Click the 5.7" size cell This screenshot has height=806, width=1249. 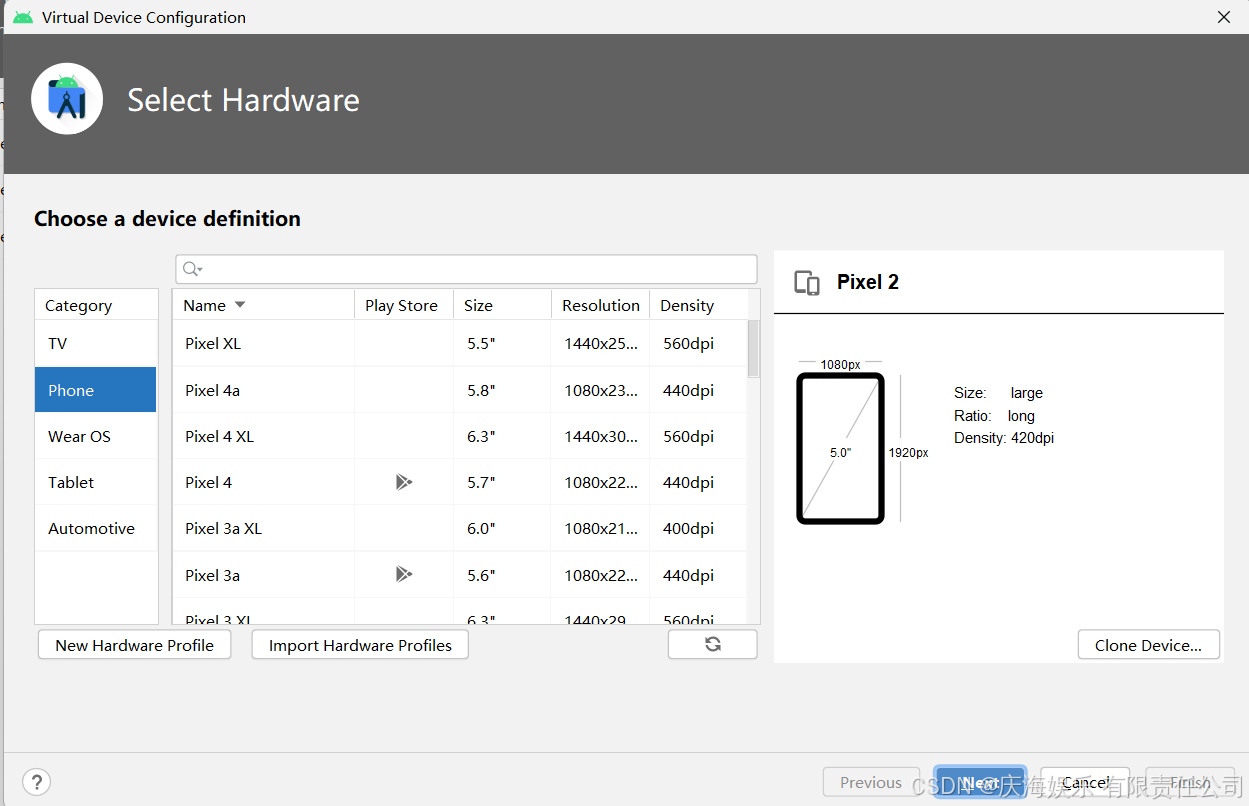(x=481, y=482)
